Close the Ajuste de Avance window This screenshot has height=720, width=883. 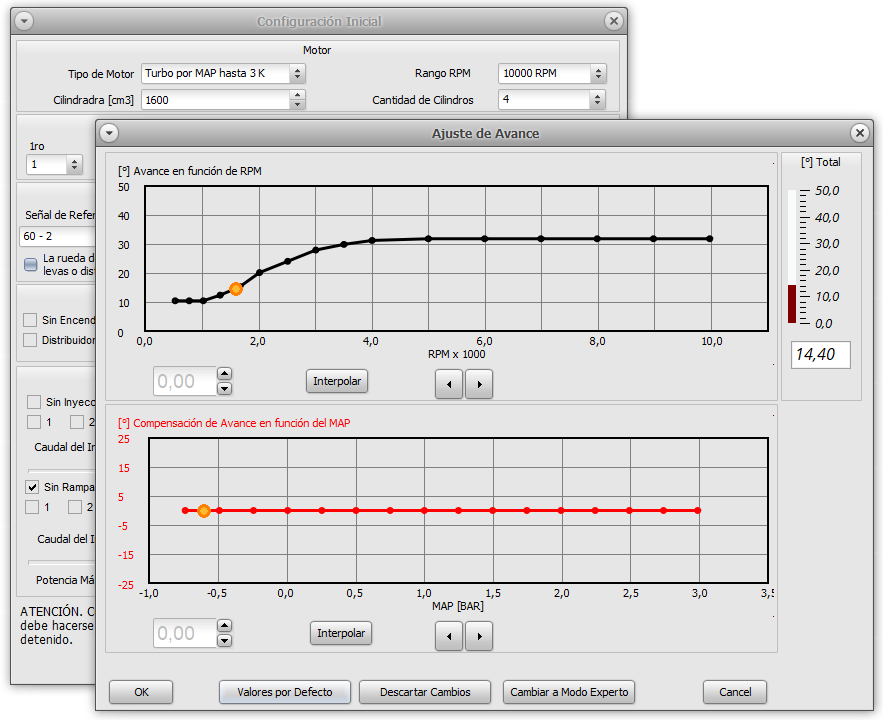tap(859, 133)
